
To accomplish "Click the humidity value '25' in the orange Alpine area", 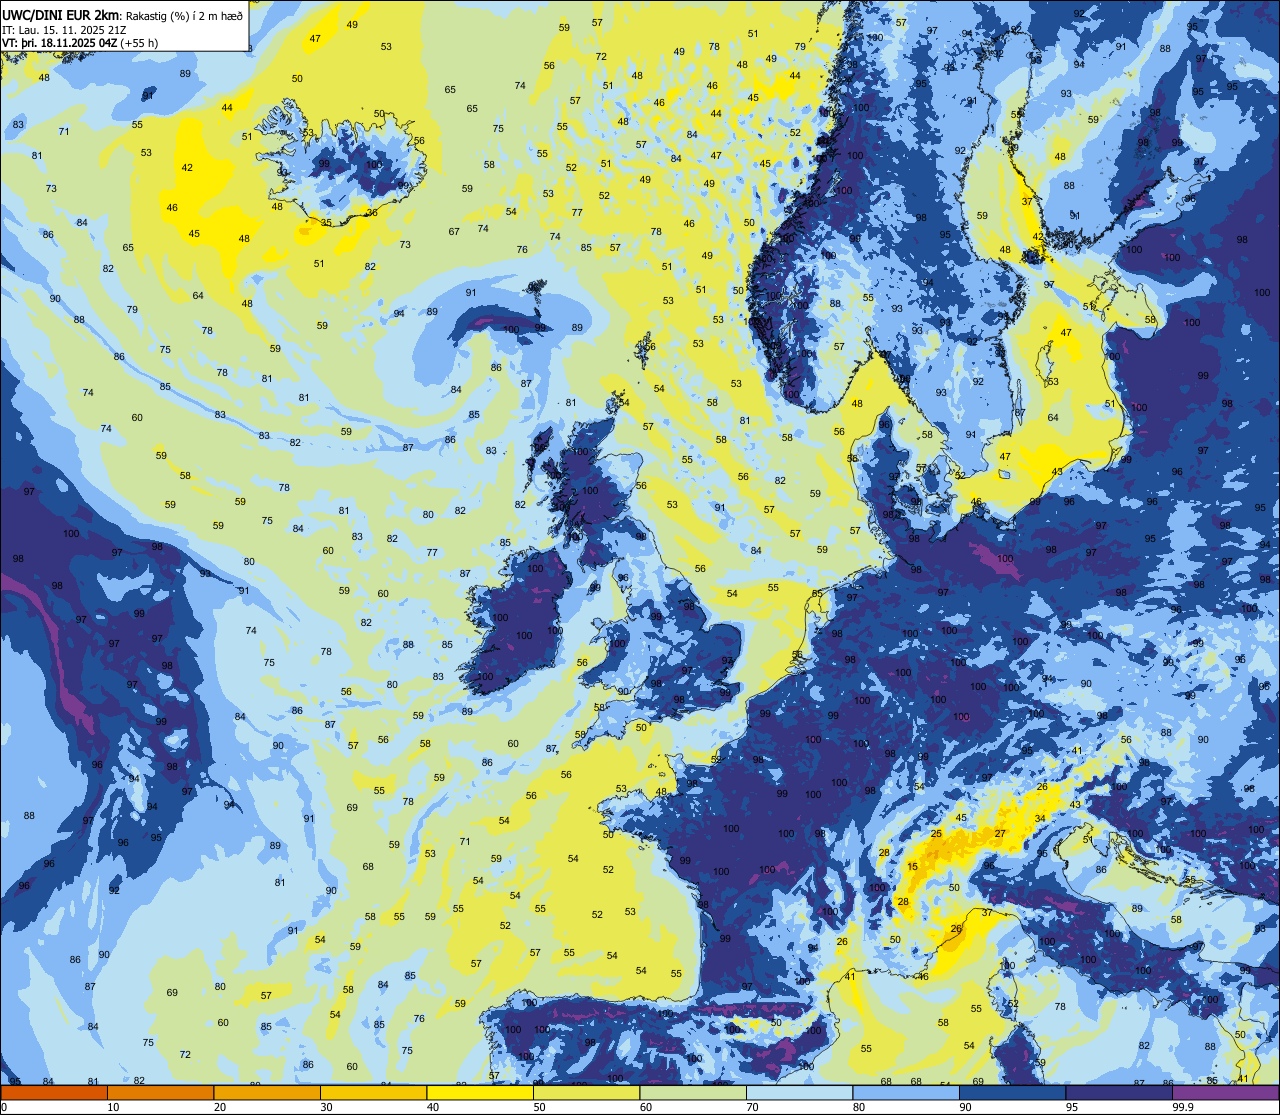I will [937, 833].
